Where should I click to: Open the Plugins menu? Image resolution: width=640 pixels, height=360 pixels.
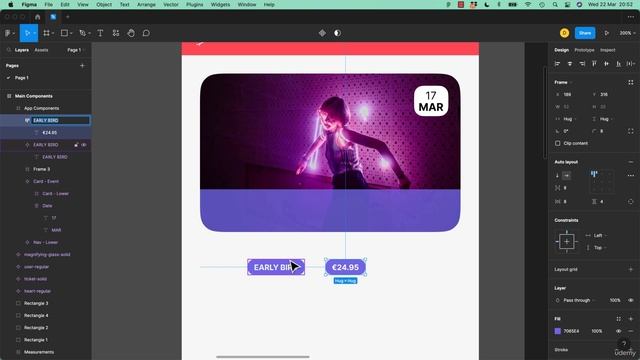click(195, 4)
